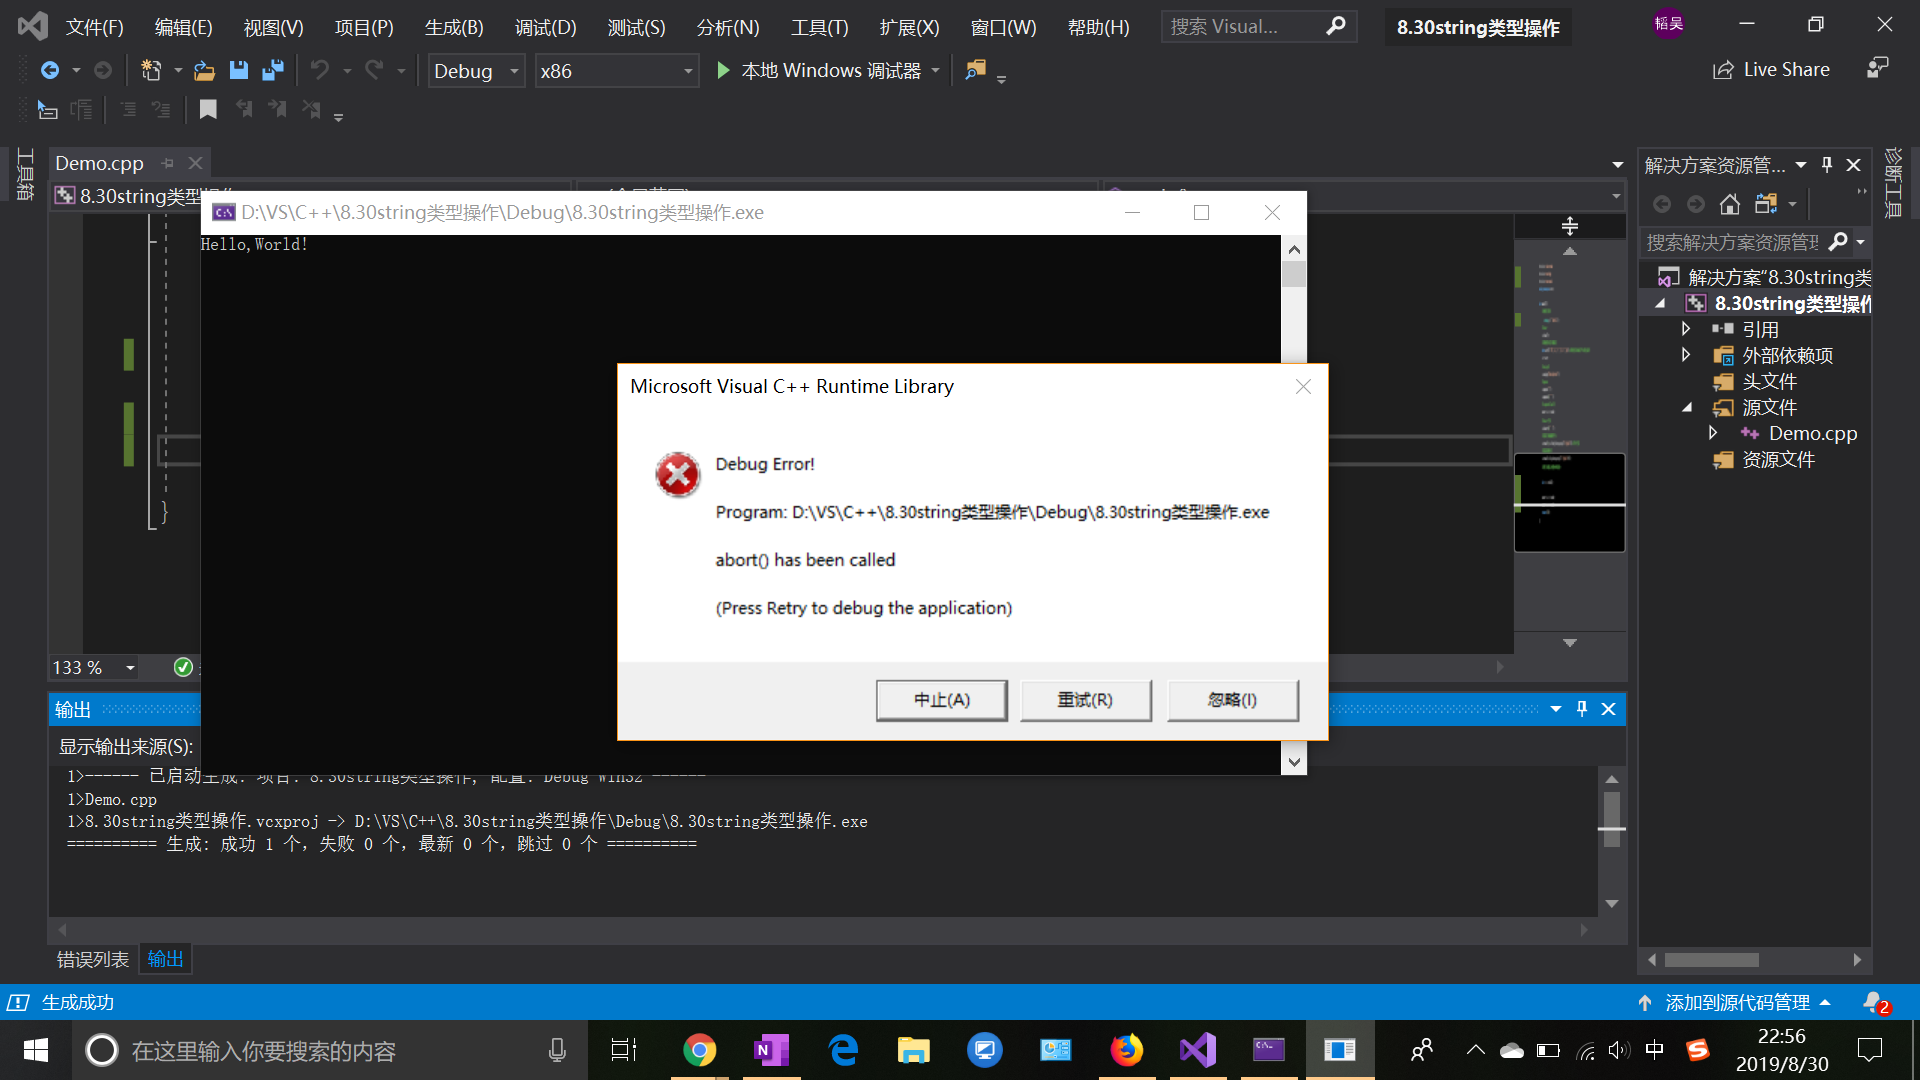Collapse the 源文件 folder node
This screenshot has width=1920, height=1080.
coord(1686,407)
